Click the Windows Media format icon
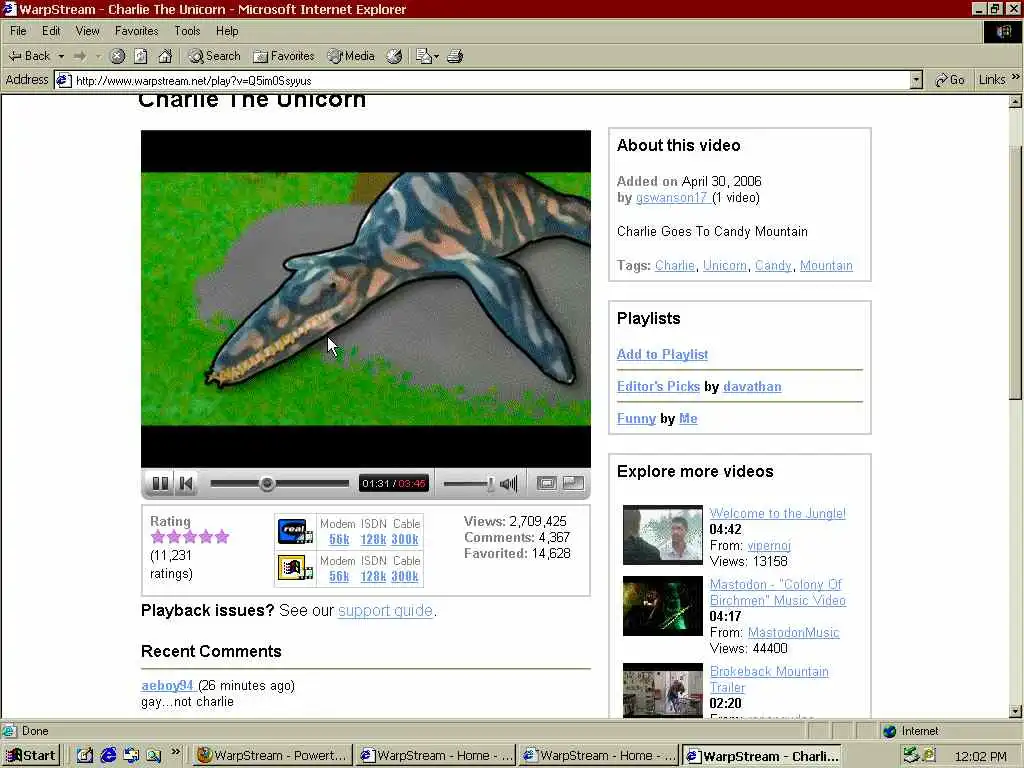This screenshot has height=768, width=1024. 295,568
